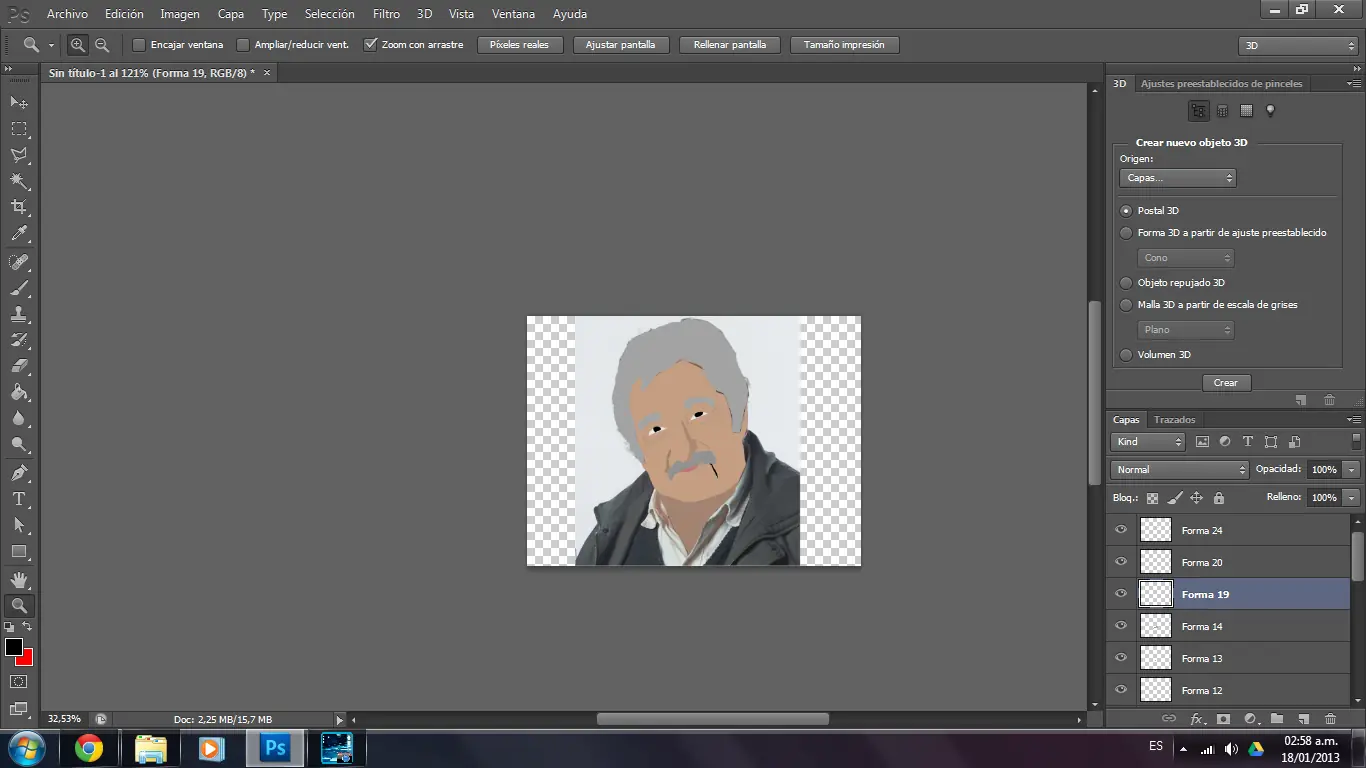Screen dimensions: 1366x768
Task: Click the Zoom In magnifier option
Action: pyautogui.click(x=78, y=45)
